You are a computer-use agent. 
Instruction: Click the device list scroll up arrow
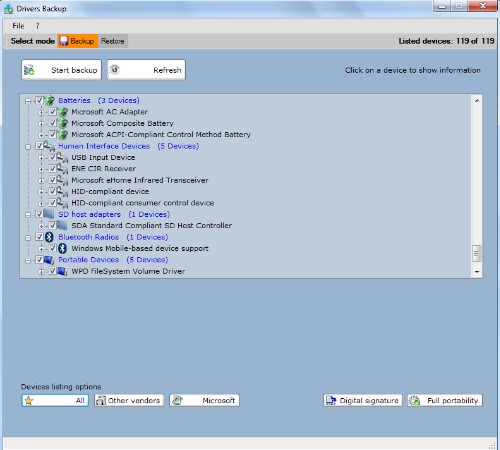coord(477,100)
